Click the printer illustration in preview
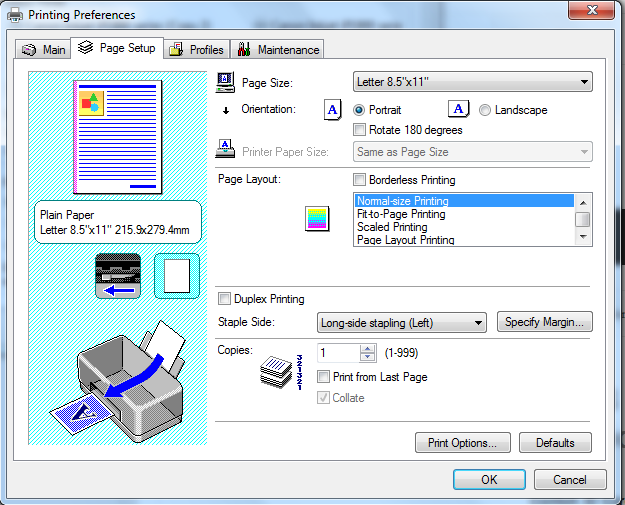 click(x=118, y=381)
